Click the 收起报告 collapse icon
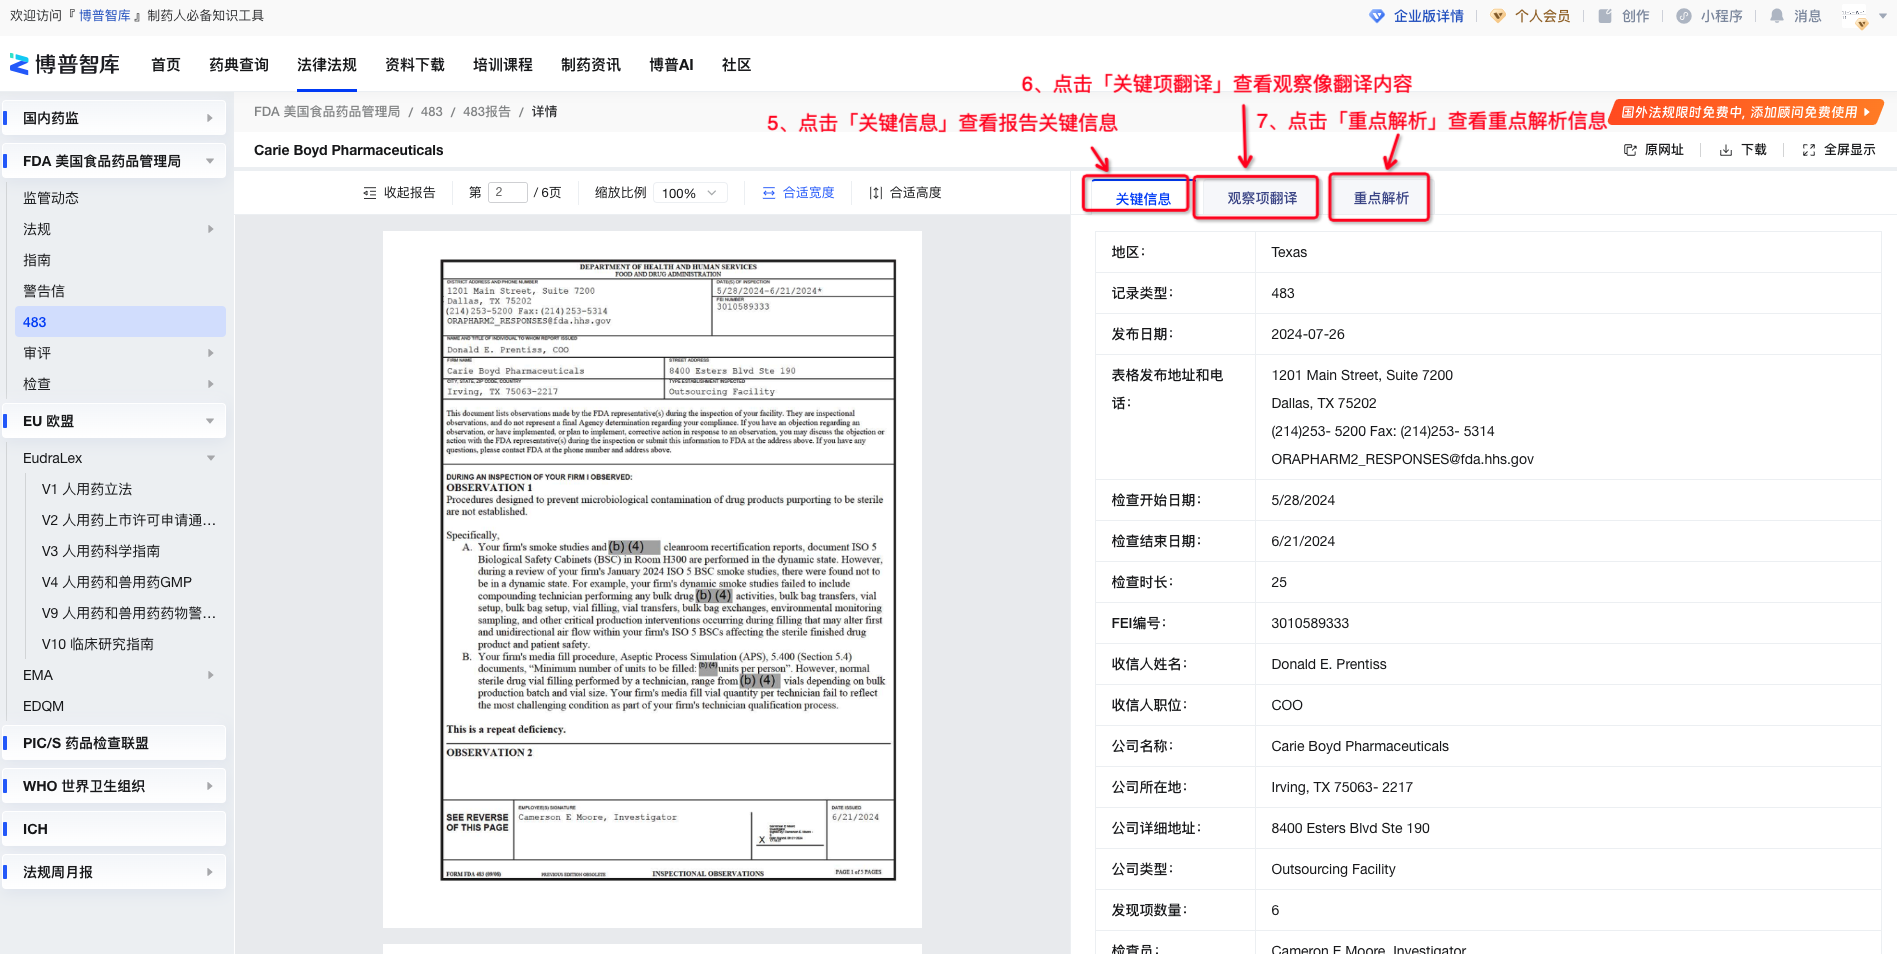 point(370,193)
